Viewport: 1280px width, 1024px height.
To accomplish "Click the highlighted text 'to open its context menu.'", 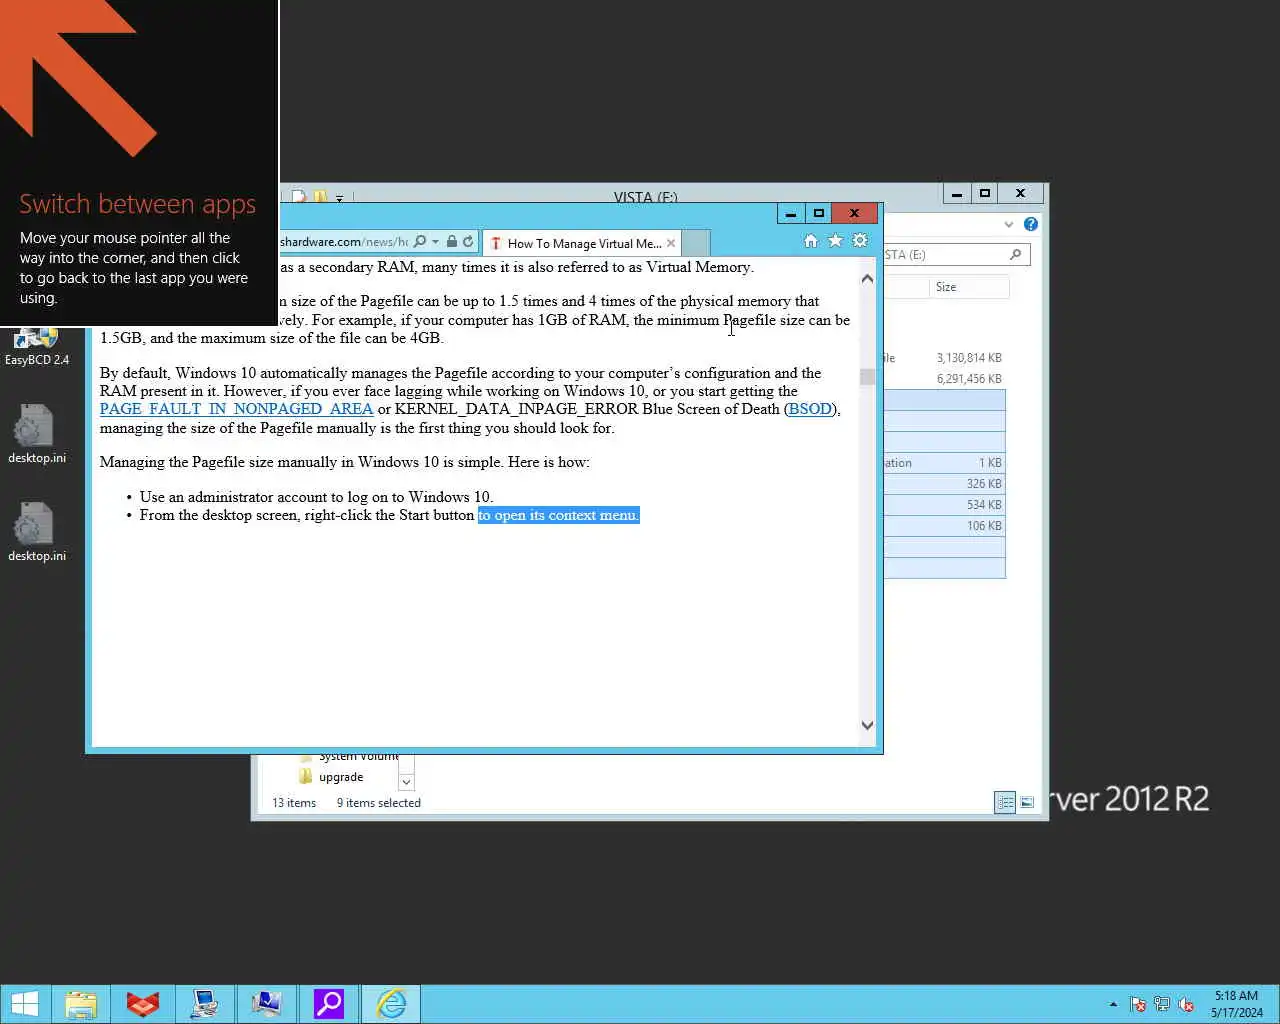I will tap(558, 515).
